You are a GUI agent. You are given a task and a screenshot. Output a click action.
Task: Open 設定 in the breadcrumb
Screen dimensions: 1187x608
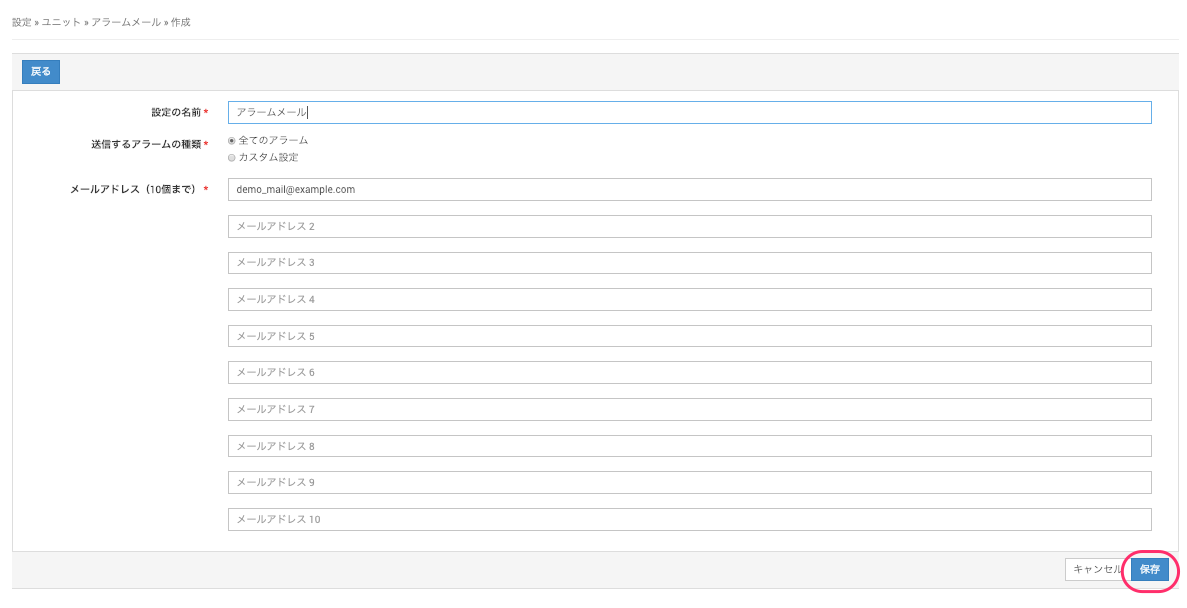[21, 22]
